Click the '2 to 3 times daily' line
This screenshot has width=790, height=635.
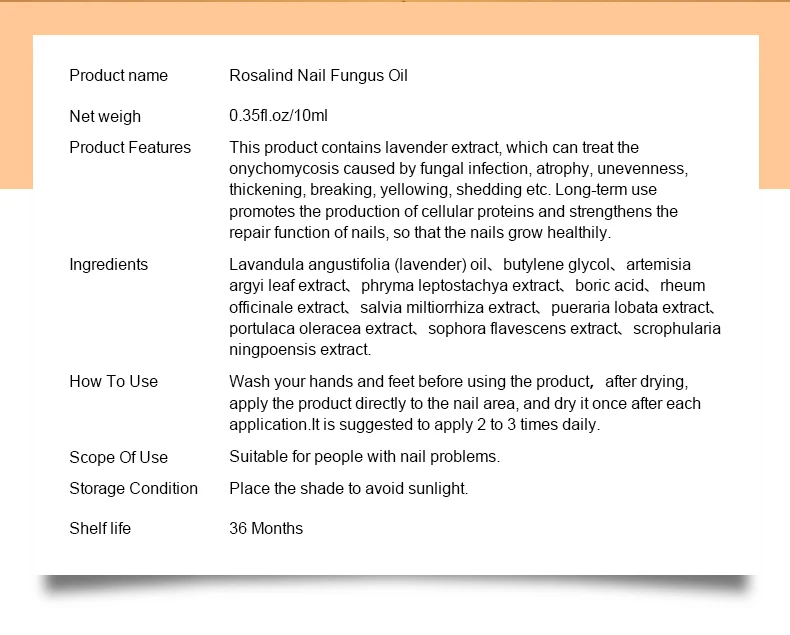tap(415, 425)
